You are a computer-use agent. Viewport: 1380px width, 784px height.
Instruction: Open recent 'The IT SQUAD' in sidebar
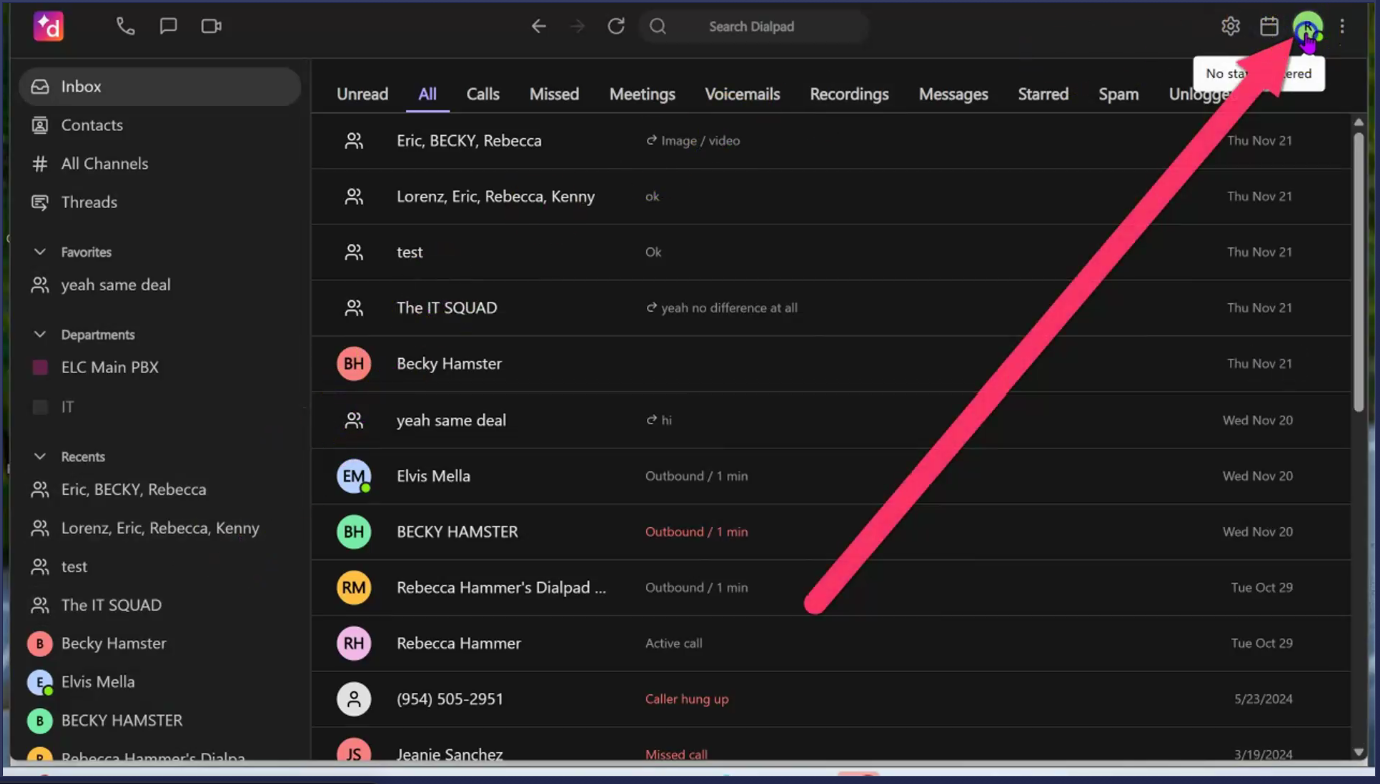coord(160,605)
